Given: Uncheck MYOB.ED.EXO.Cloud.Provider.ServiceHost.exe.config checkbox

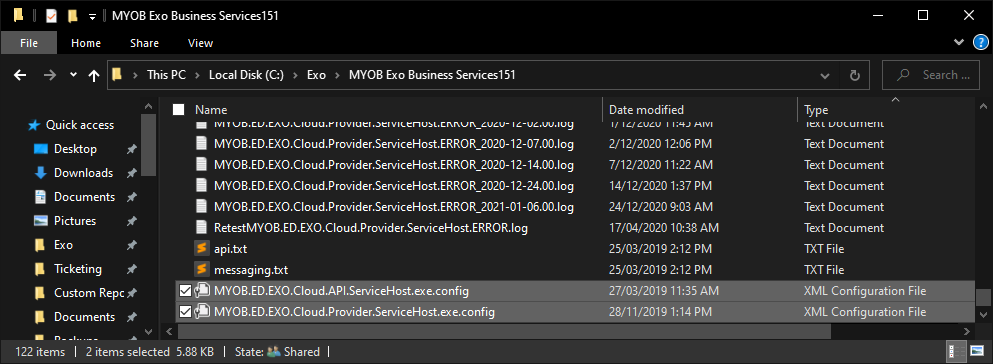Looking at the screenshot, I should click(186, 312).
